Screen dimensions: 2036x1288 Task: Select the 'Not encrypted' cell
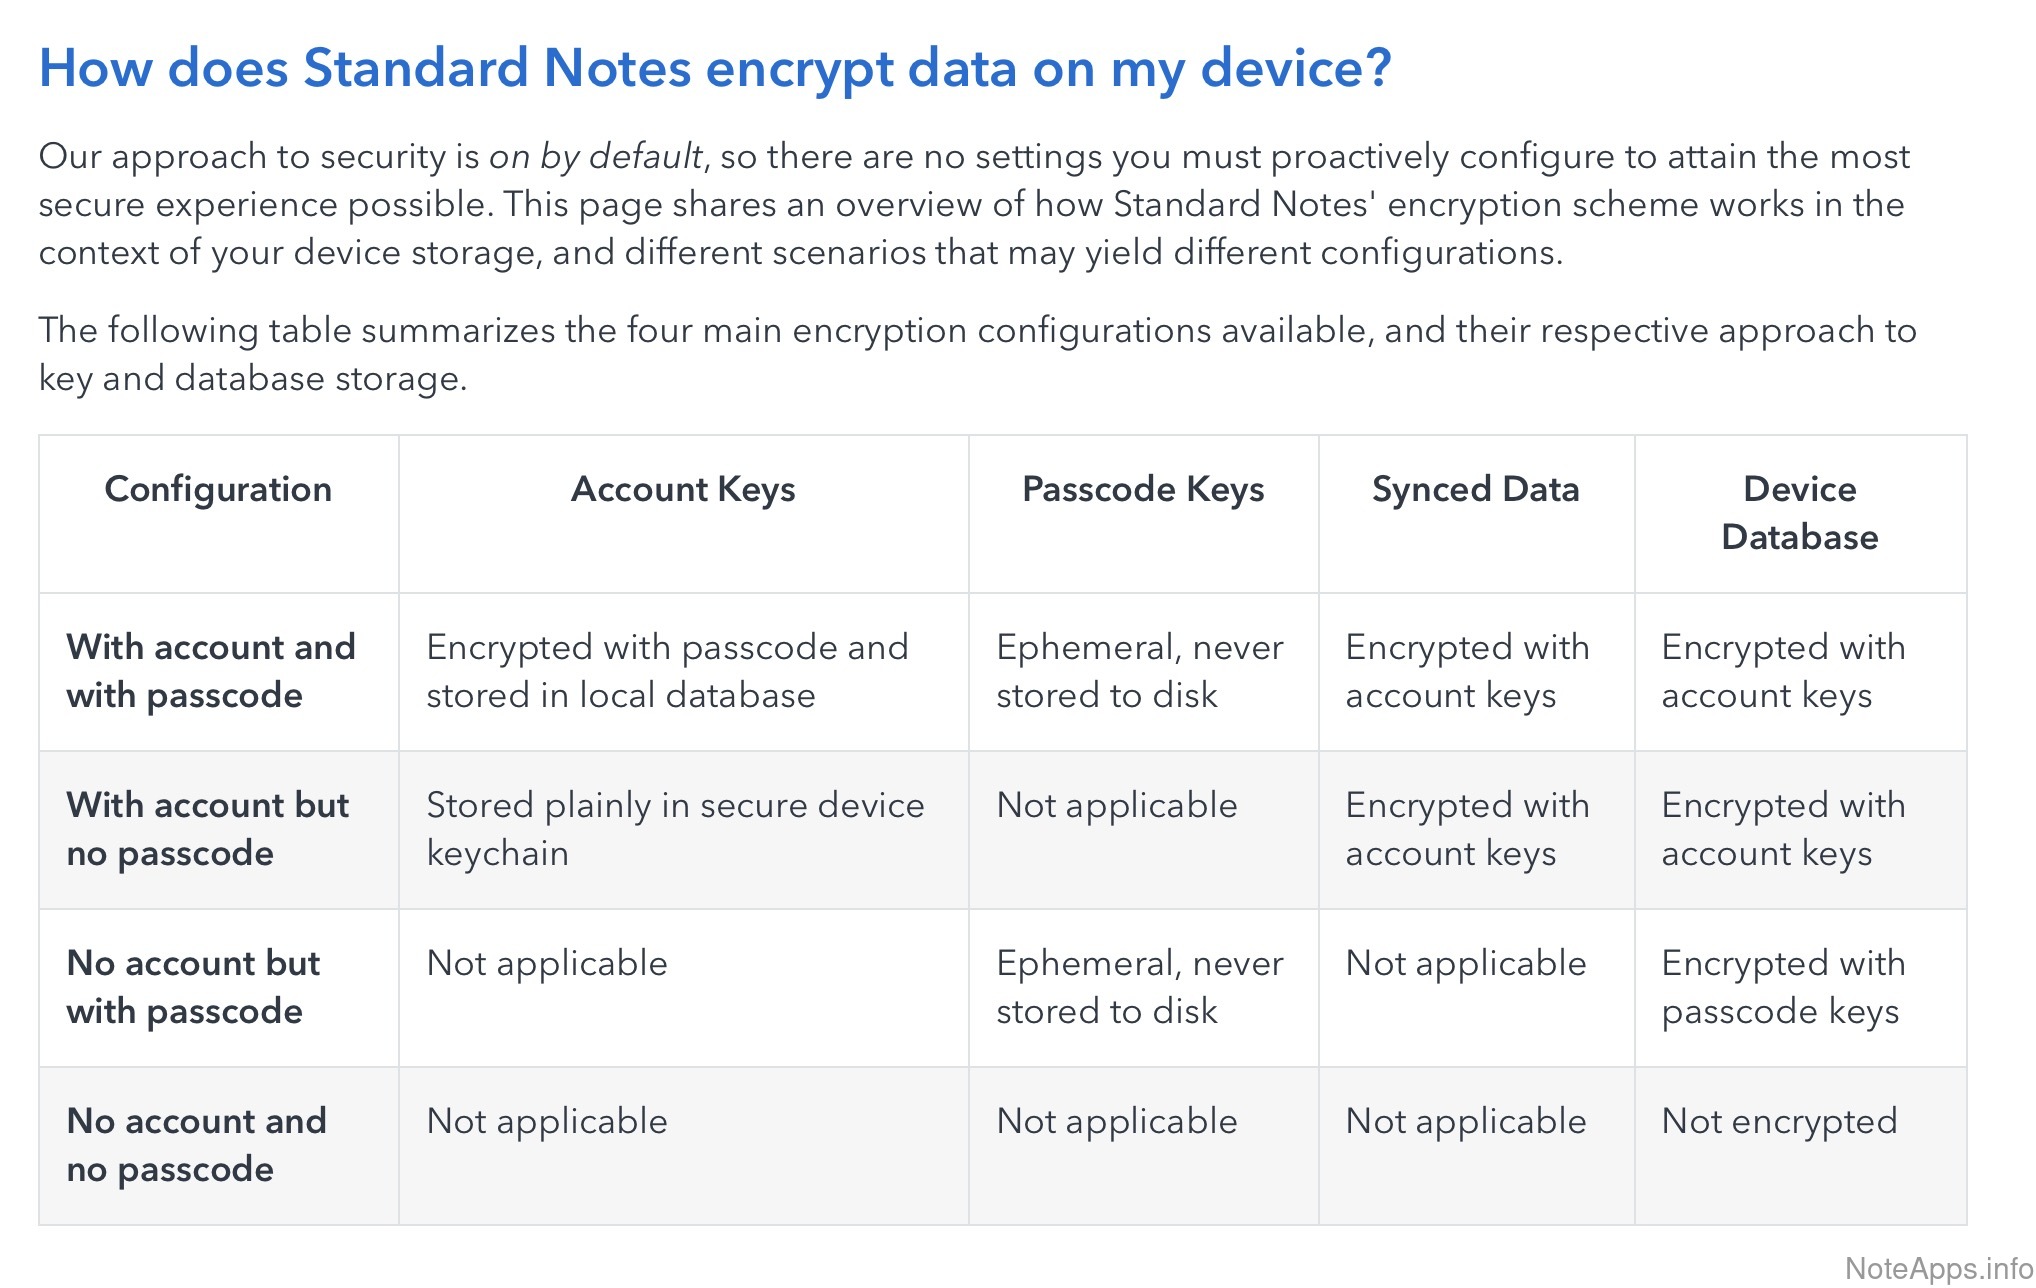[1779, 1121]
